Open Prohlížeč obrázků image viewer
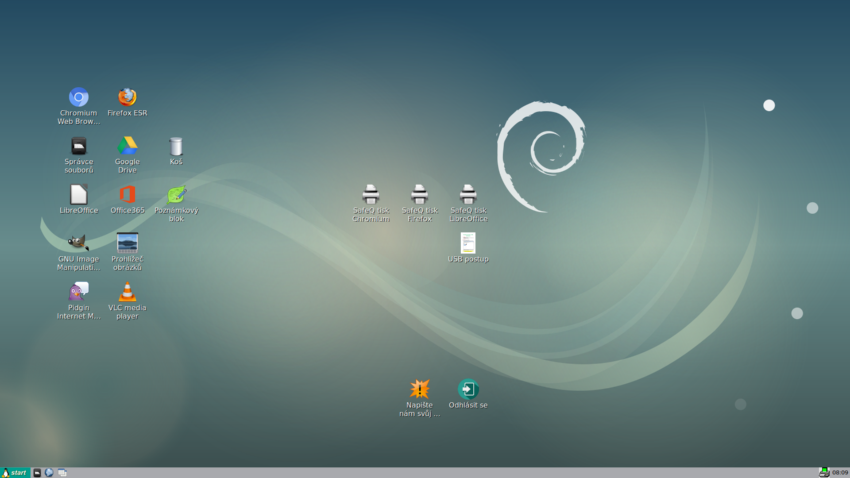Image resolution: width=850 pixels, height=478 pixels. click(127, 243)
